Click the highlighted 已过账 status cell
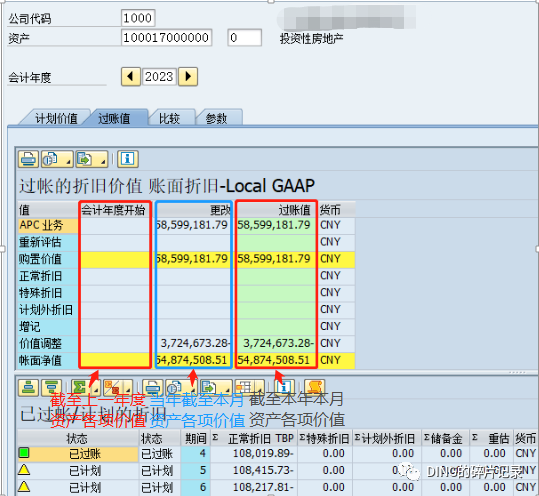 click(x=85, y=454)
